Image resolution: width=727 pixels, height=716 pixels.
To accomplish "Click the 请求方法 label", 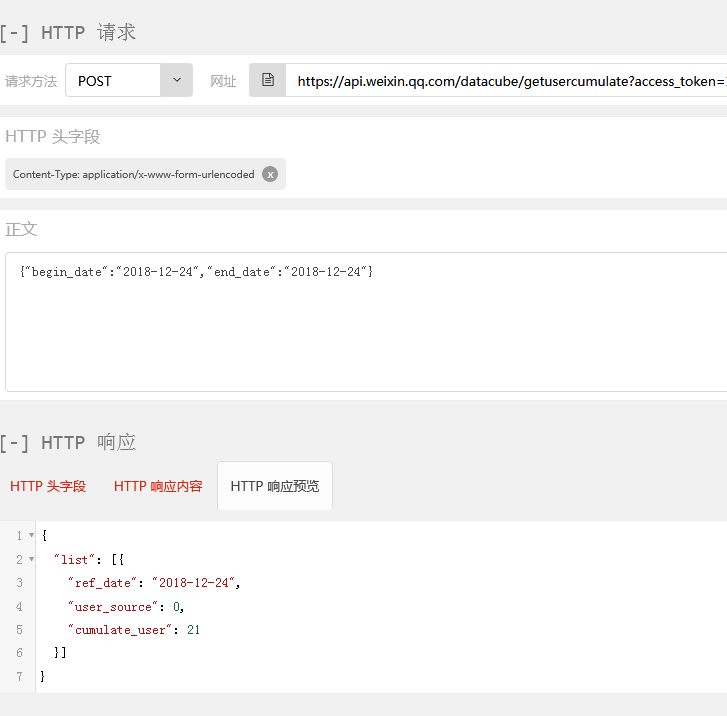I will click(x=31, y=81).
